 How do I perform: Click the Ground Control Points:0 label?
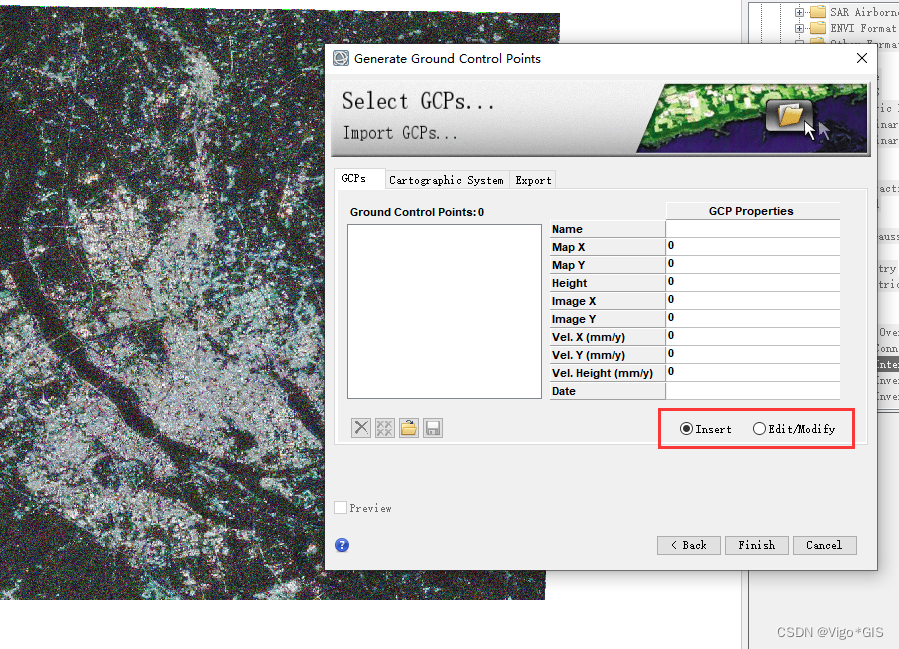pyautogui.click(x=417, y=212)
